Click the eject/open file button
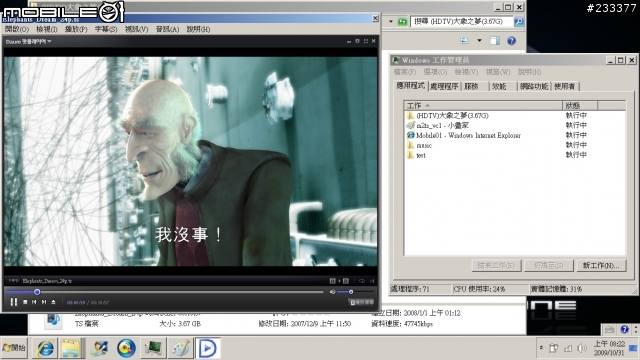640x360 pixels. (x=53, y=302)
